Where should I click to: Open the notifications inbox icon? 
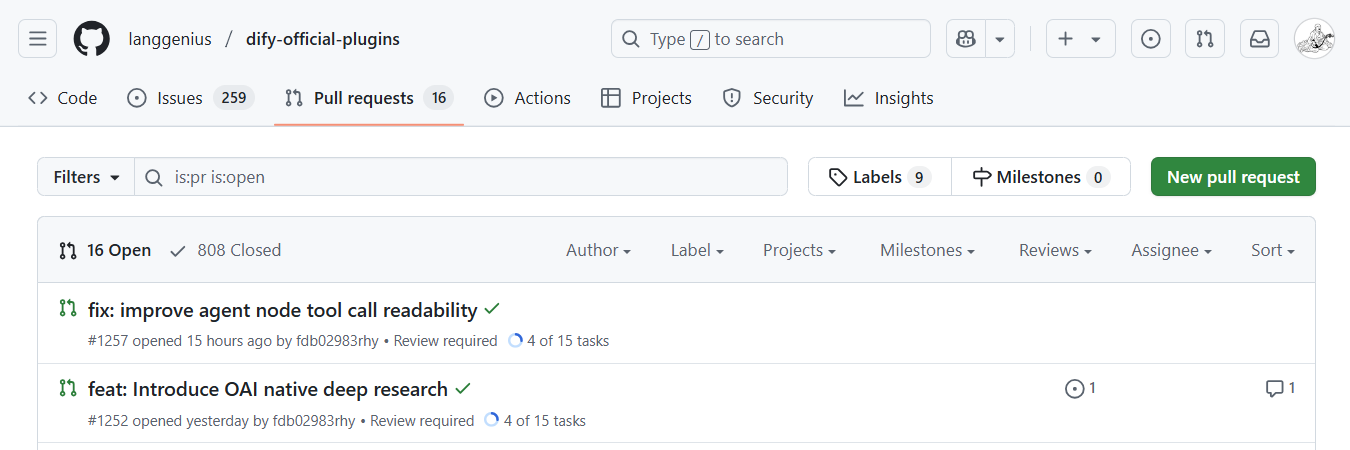(1260, 39)
